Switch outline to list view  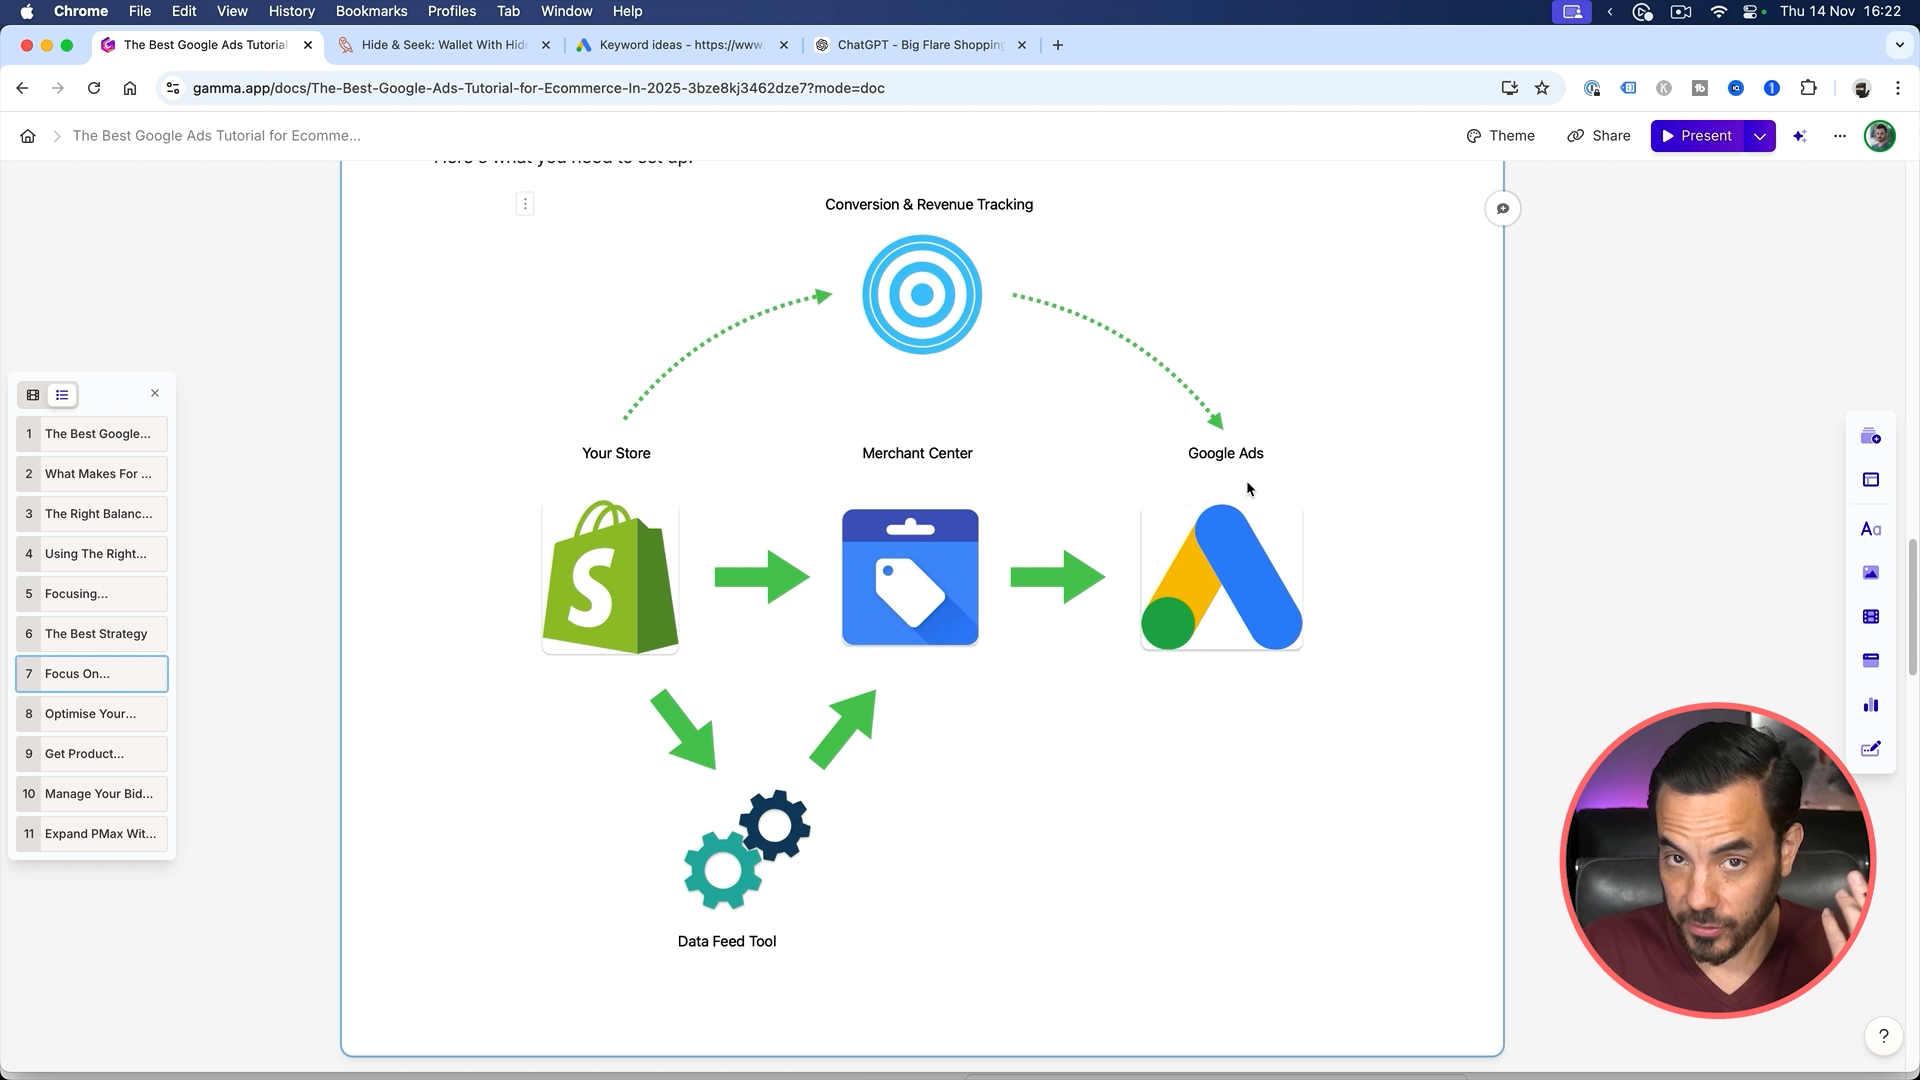(62, 395)
